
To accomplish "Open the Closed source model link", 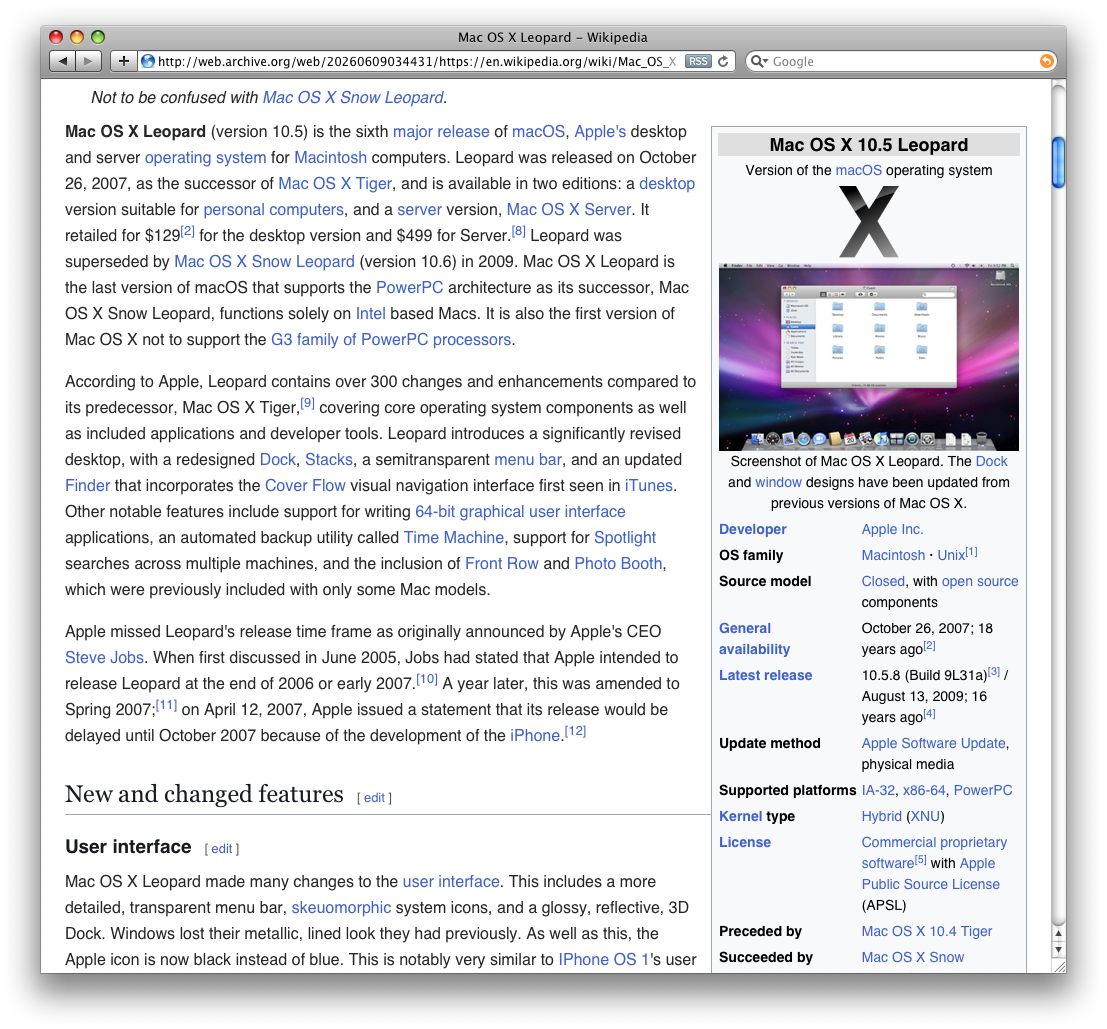I will click(x=882, y=582).
